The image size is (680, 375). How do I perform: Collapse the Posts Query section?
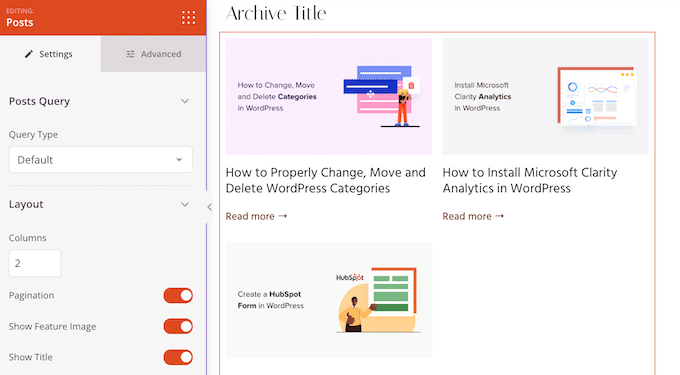tap(185, 101)
